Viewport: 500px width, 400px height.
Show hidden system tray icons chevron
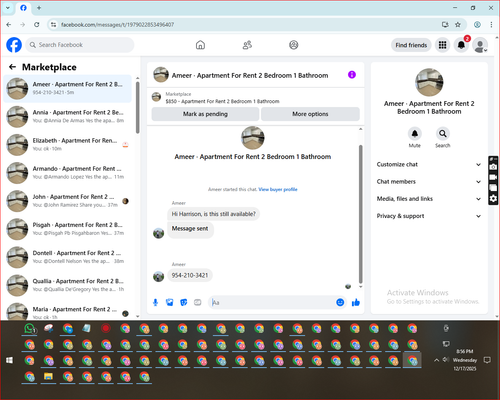436,360
